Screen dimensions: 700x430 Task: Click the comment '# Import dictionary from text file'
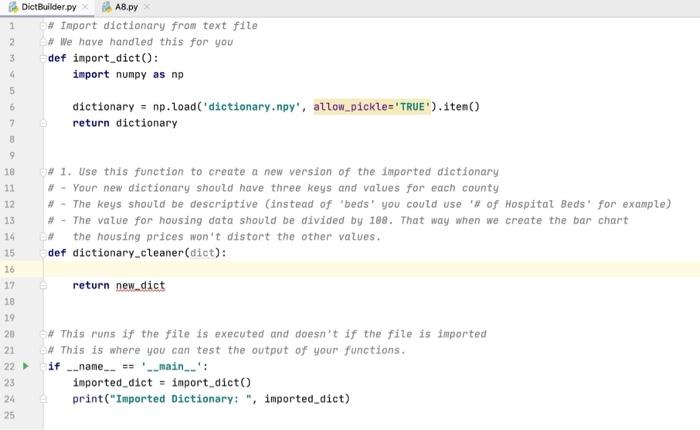pyautogui.click(x=153, y=25)
